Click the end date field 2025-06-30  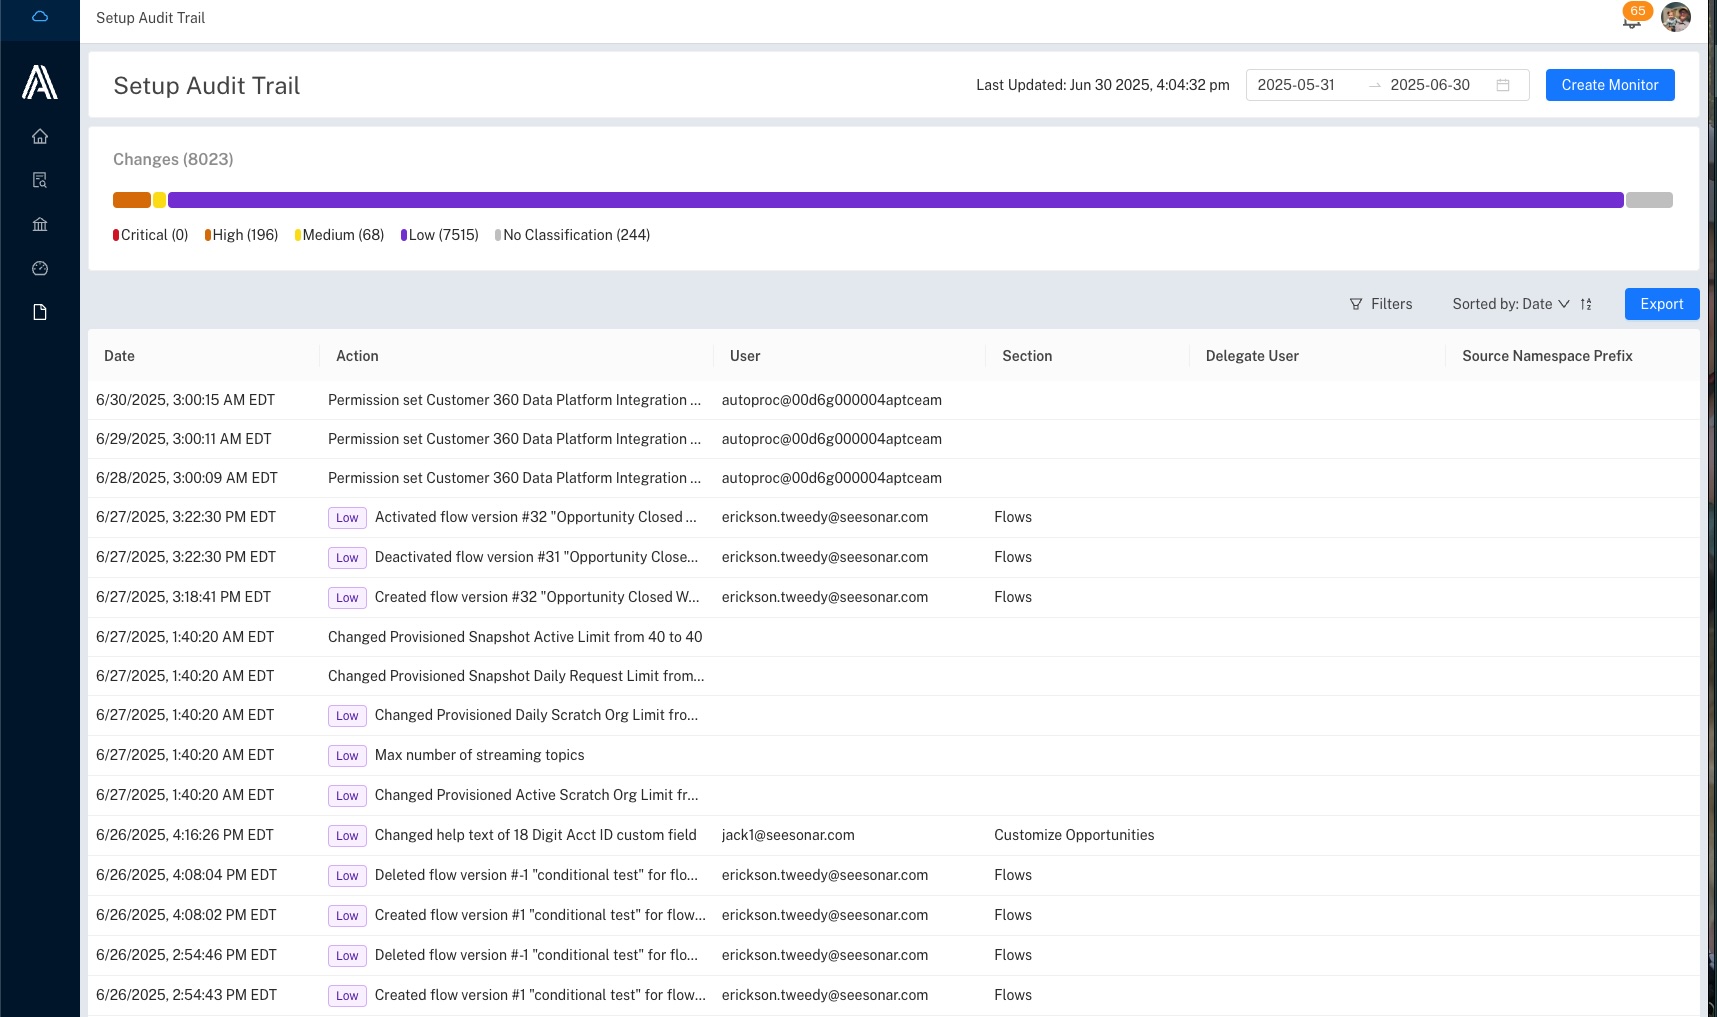pyautogui.click(x=1430, y=85)
